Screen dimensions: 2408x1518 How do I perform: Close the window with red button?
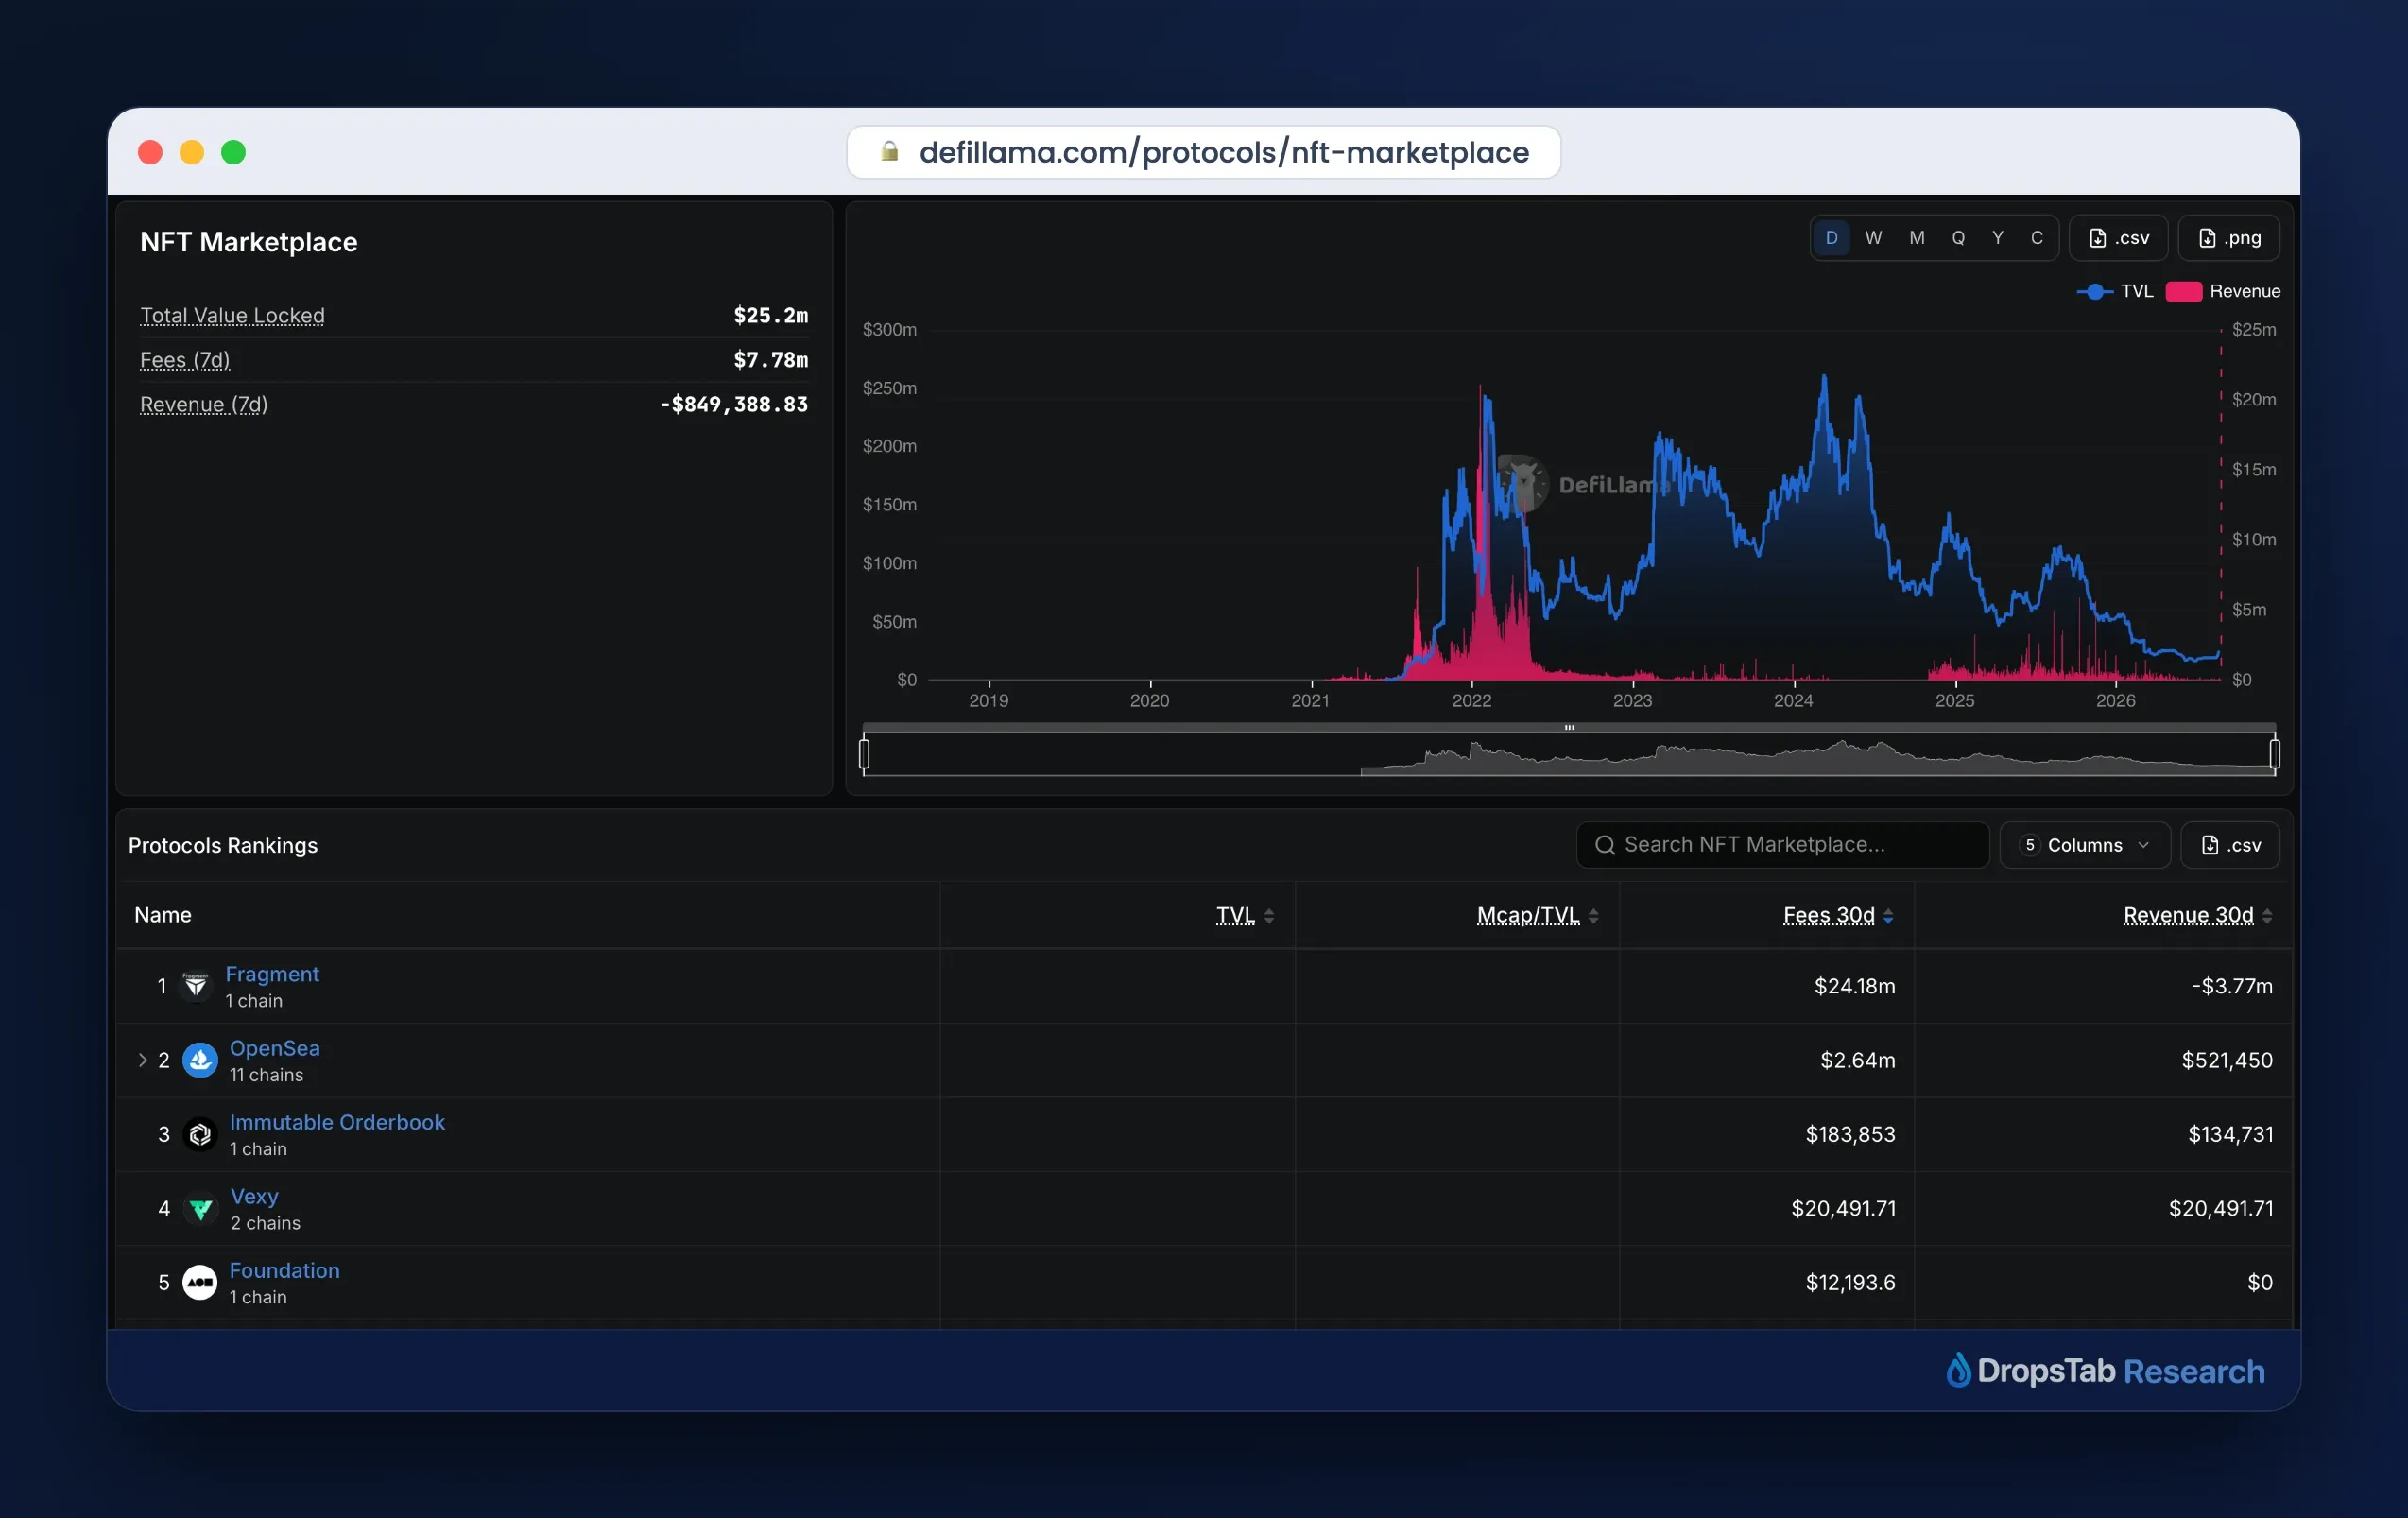click(x=150, y=152)
